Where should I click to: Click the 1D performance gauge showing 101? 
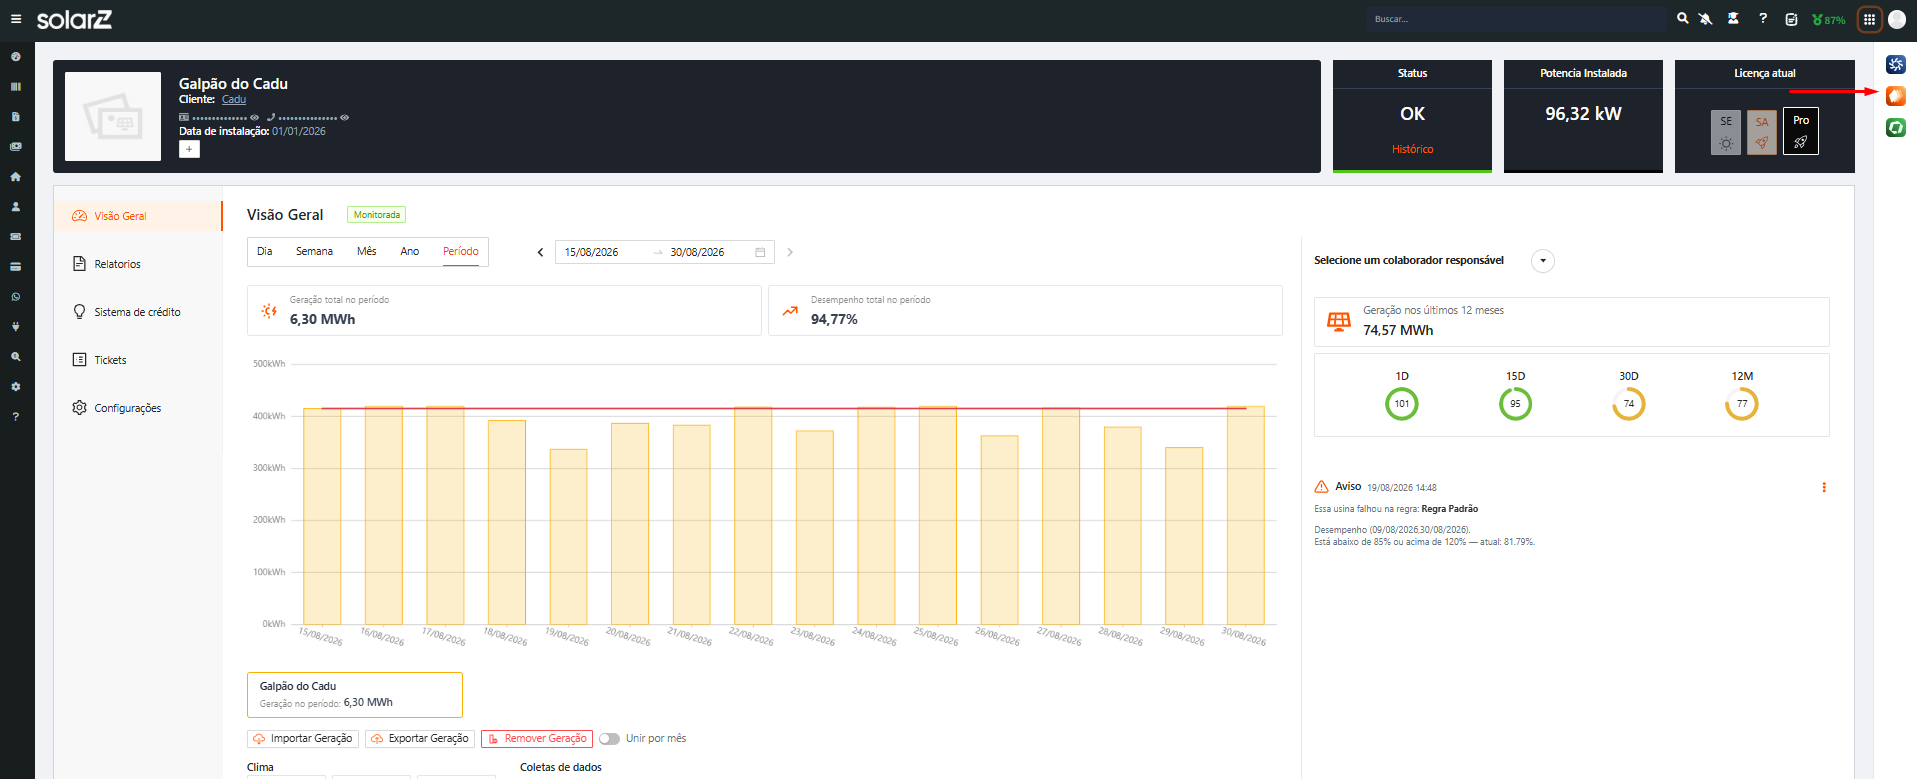point(1402,404)
